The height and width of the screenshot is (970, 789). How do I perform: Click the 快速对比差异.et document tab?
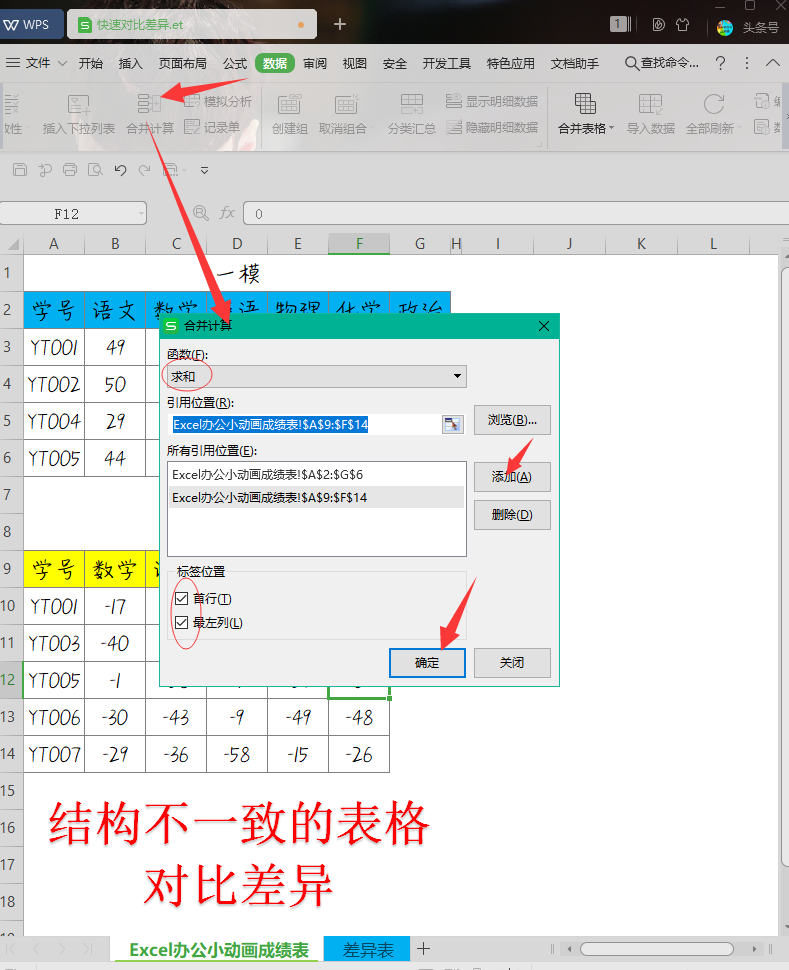[x=192, y=25]
